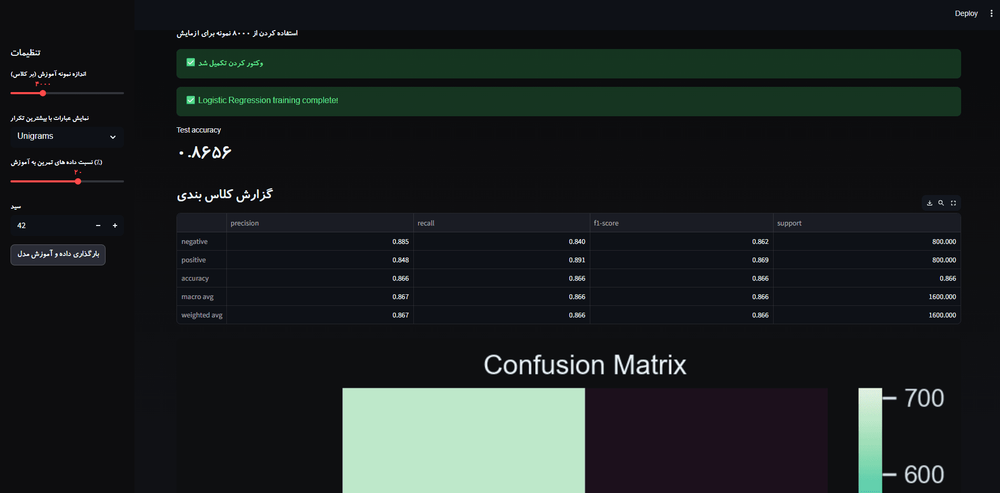The height and width of the screenshot is (493, 1000).
Task: Click the Deploy button
Action: pyautogui.click(x=966, y=13)
